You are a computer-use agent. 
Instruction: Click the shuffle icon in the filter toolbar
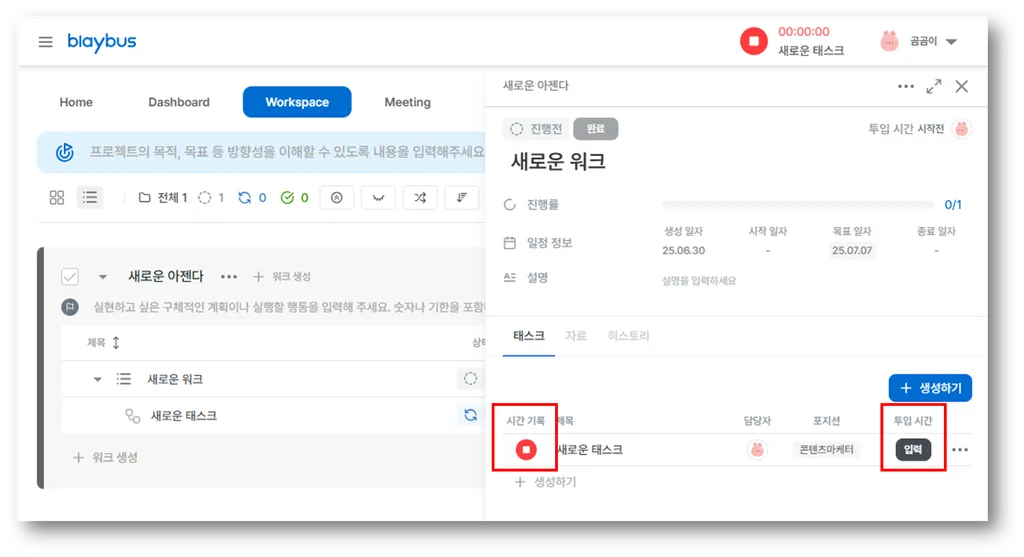click(x=419, y=197)
